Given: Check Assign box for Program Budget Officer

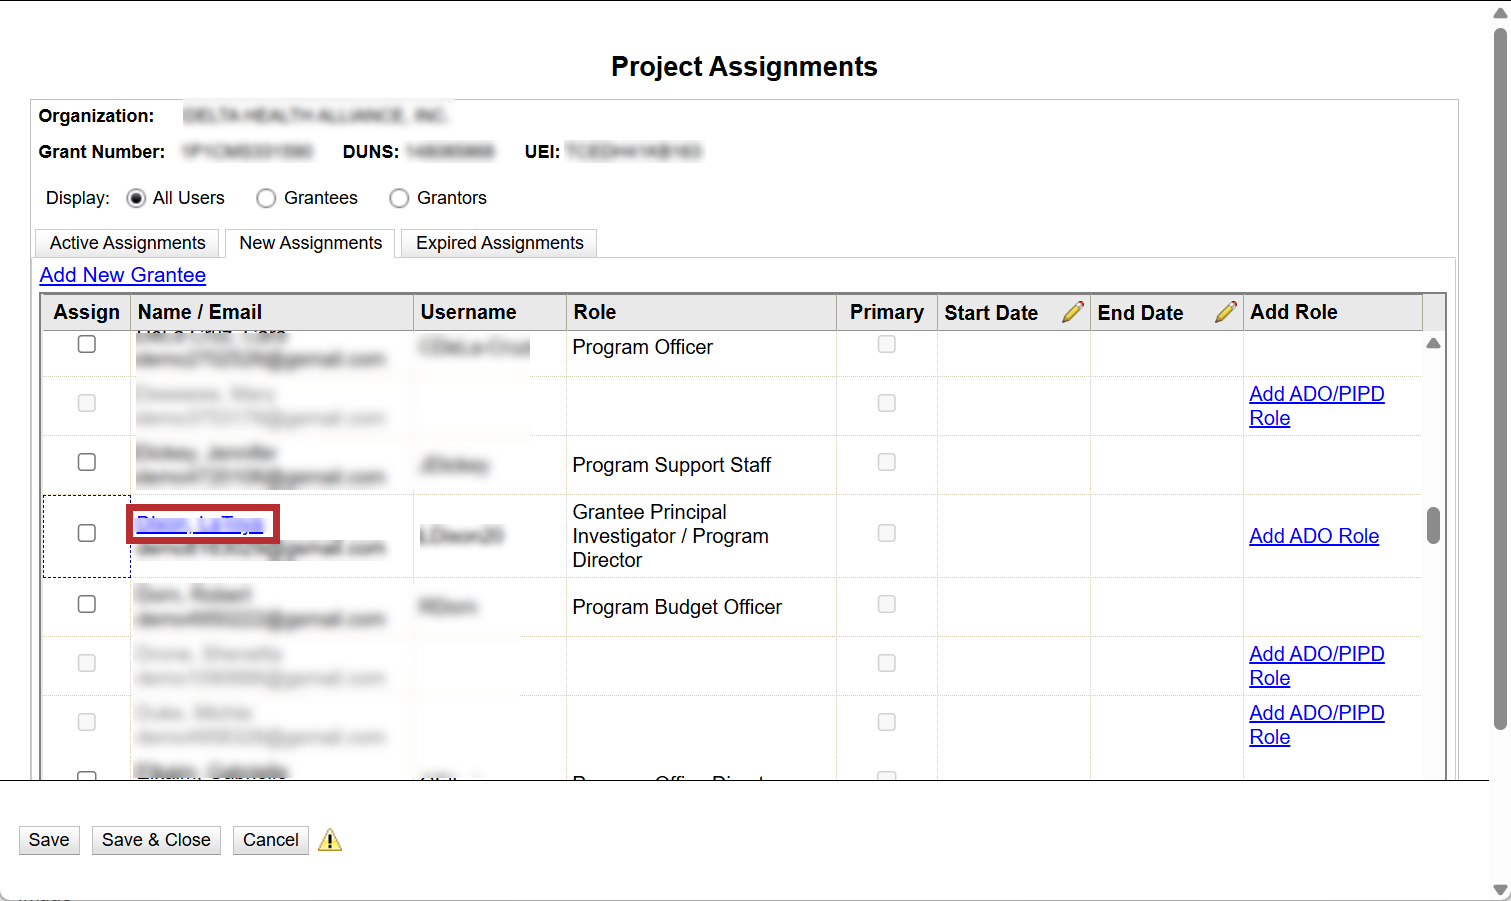Looking at the screenshot, I should click(x=87, y=604).
